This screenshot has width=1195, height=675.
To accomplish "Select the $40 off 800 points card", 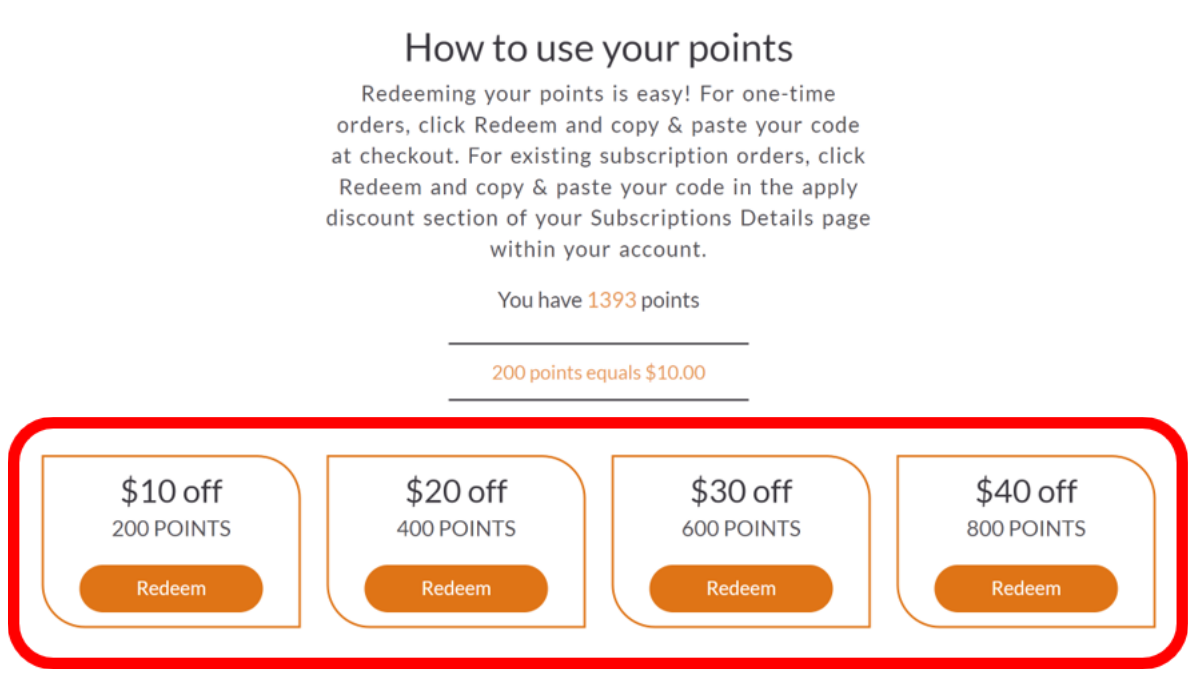I will click(1027, 541).
